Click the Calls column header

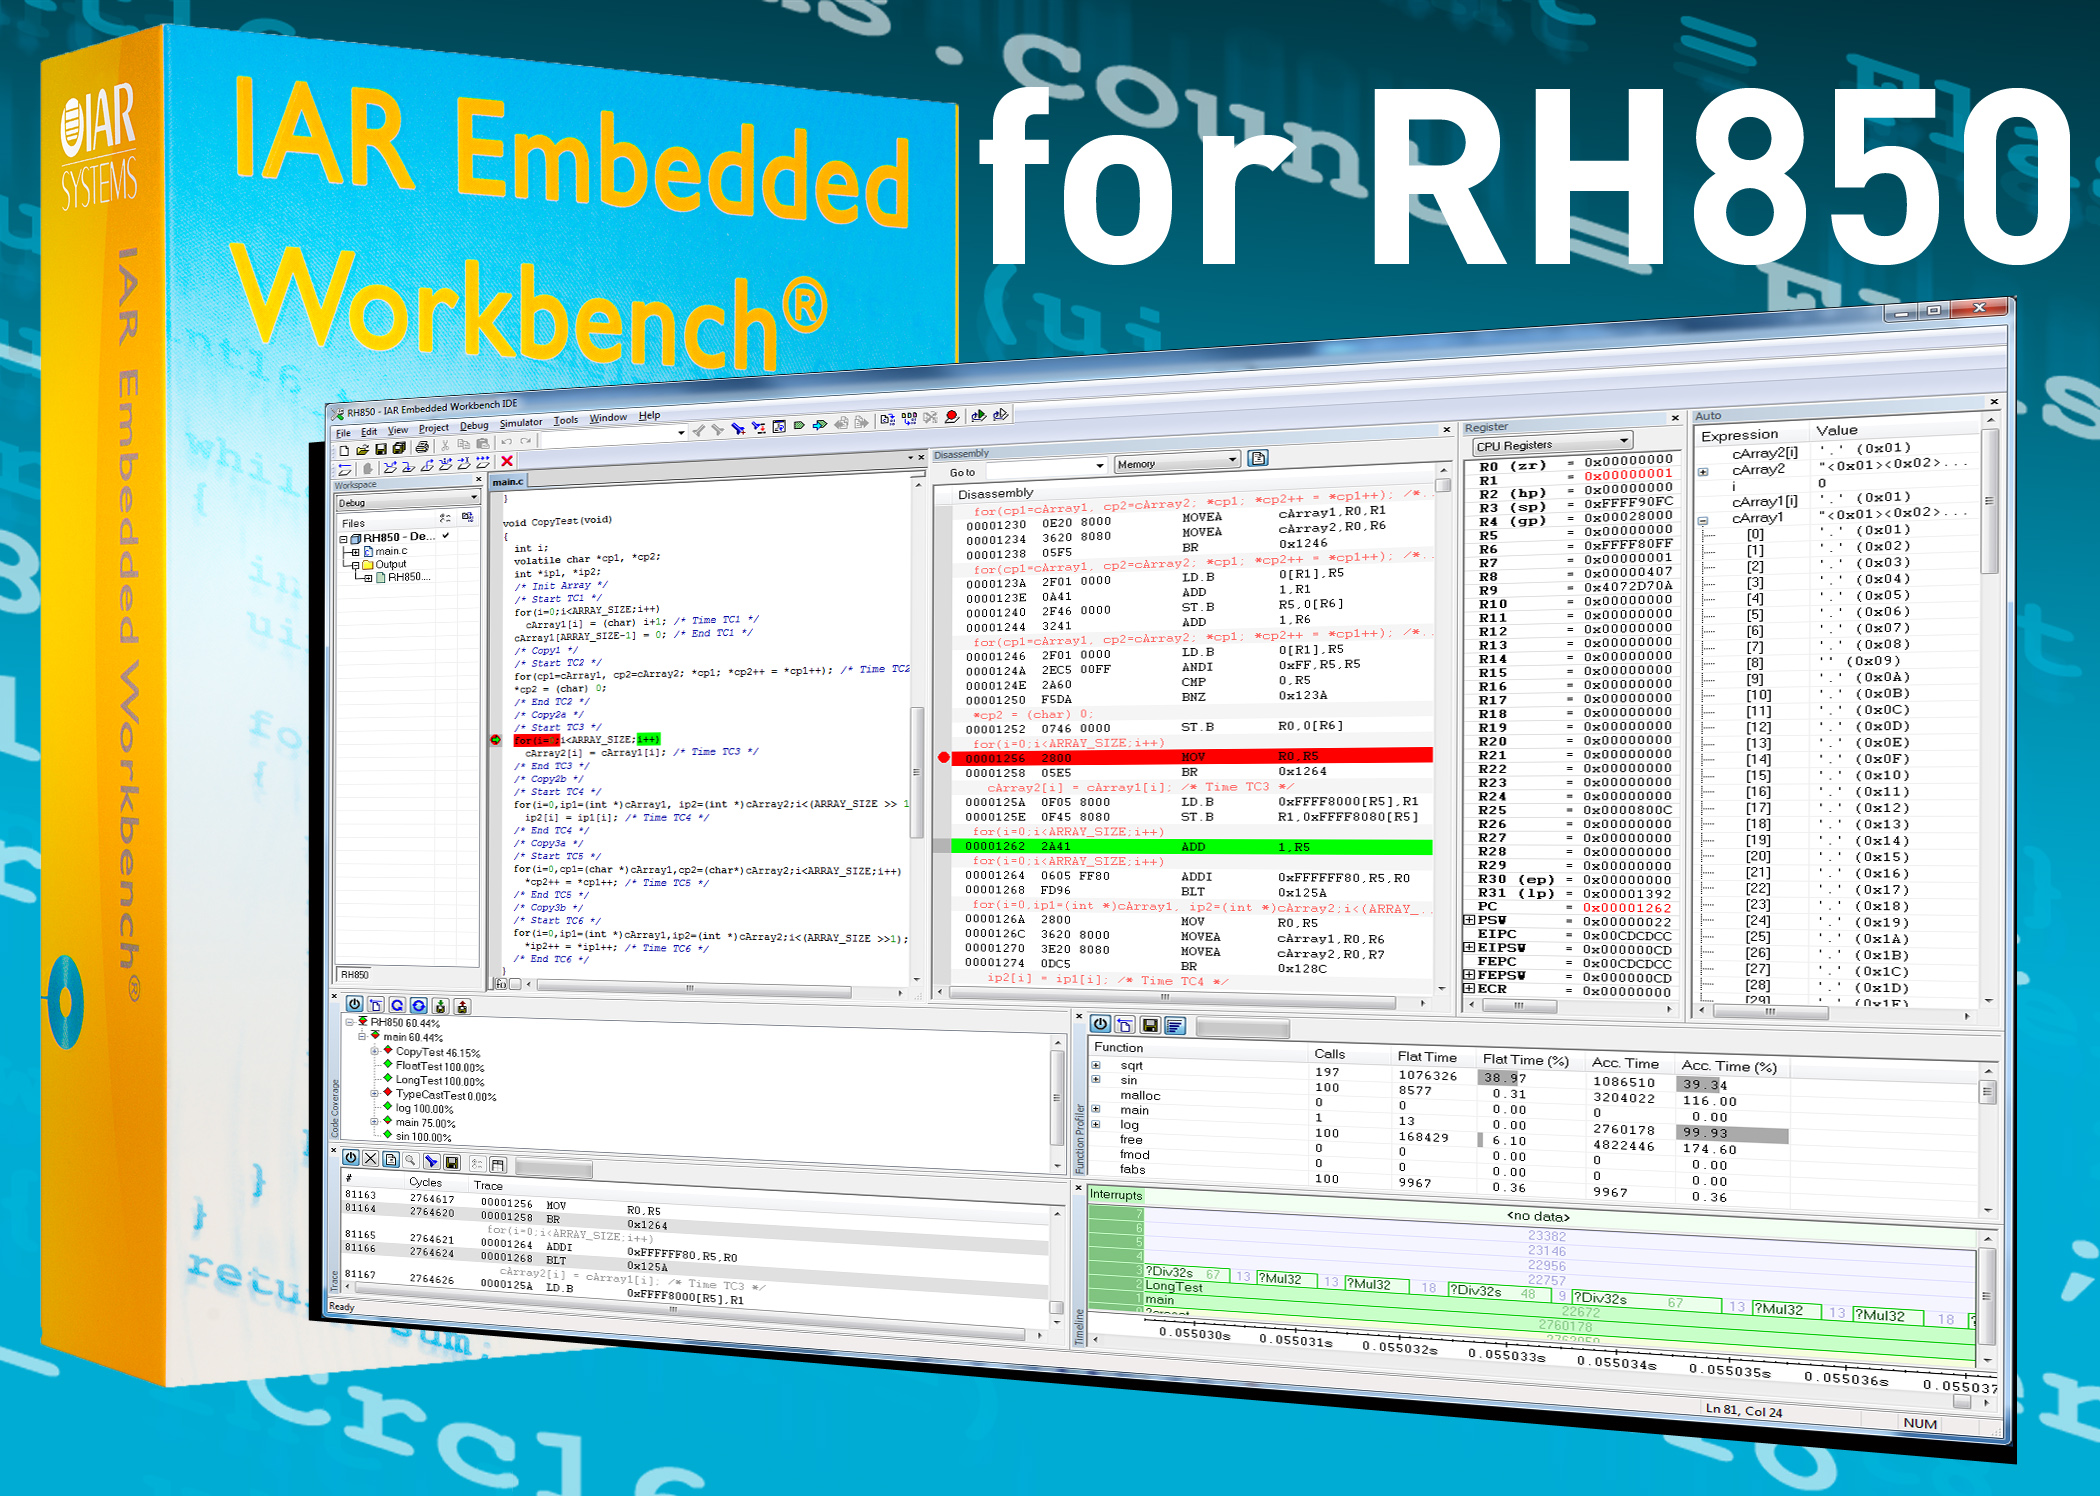[x=1329, y=1054]
